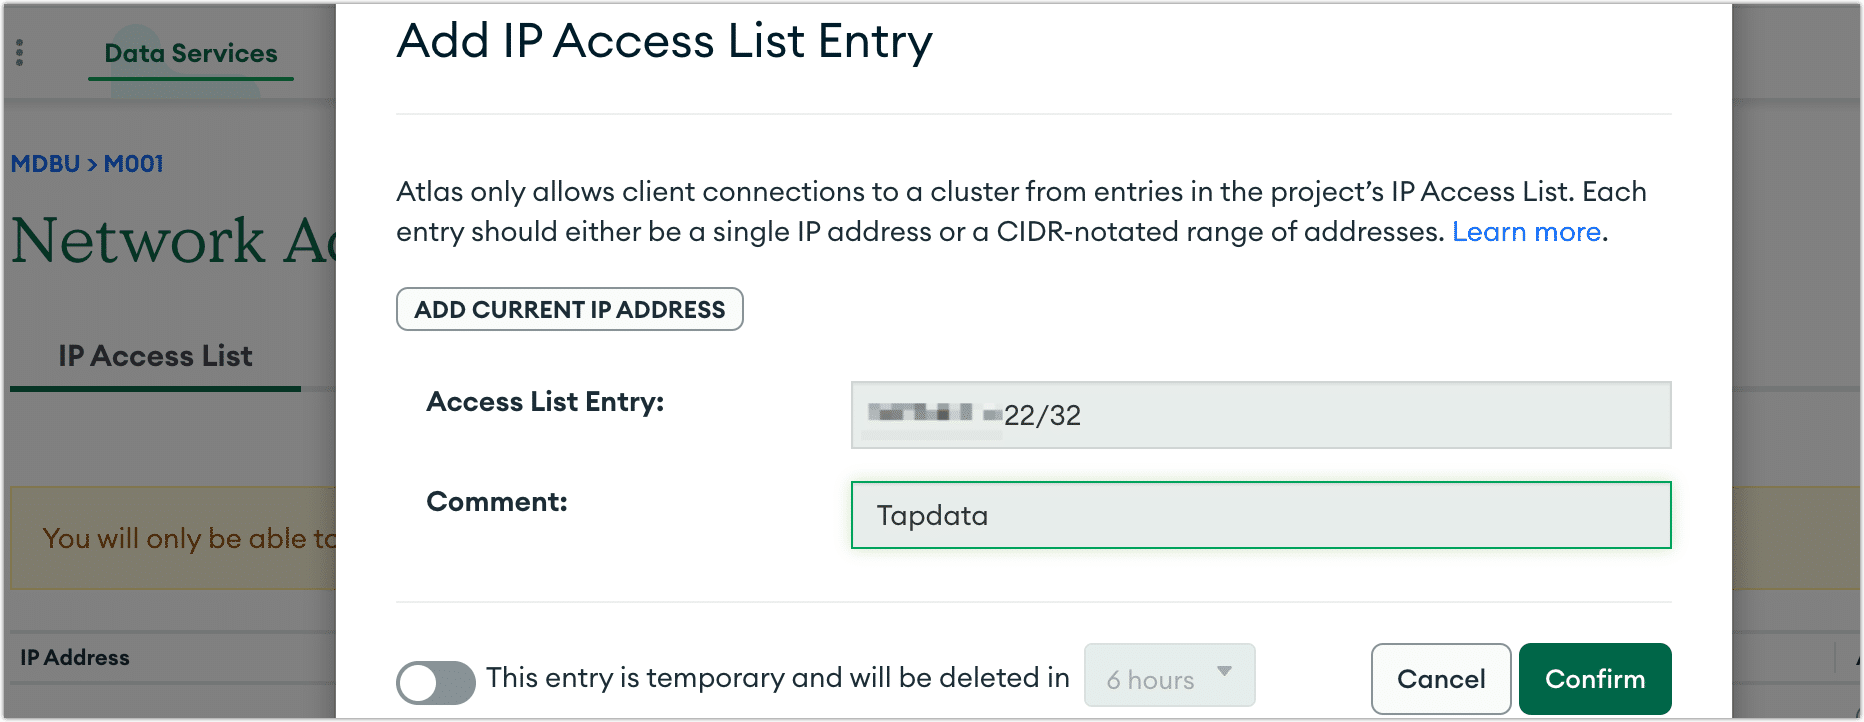Switch to the IP Access List tab
The width and height of the screenshot is (1864, 722).
[154, 356]
